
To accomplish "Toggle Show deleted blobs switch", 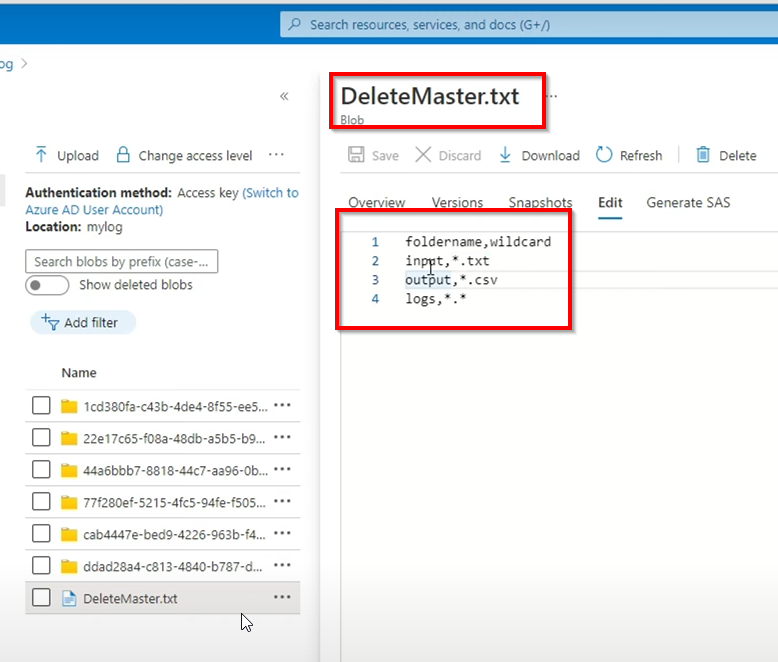I will coord(47,285).
